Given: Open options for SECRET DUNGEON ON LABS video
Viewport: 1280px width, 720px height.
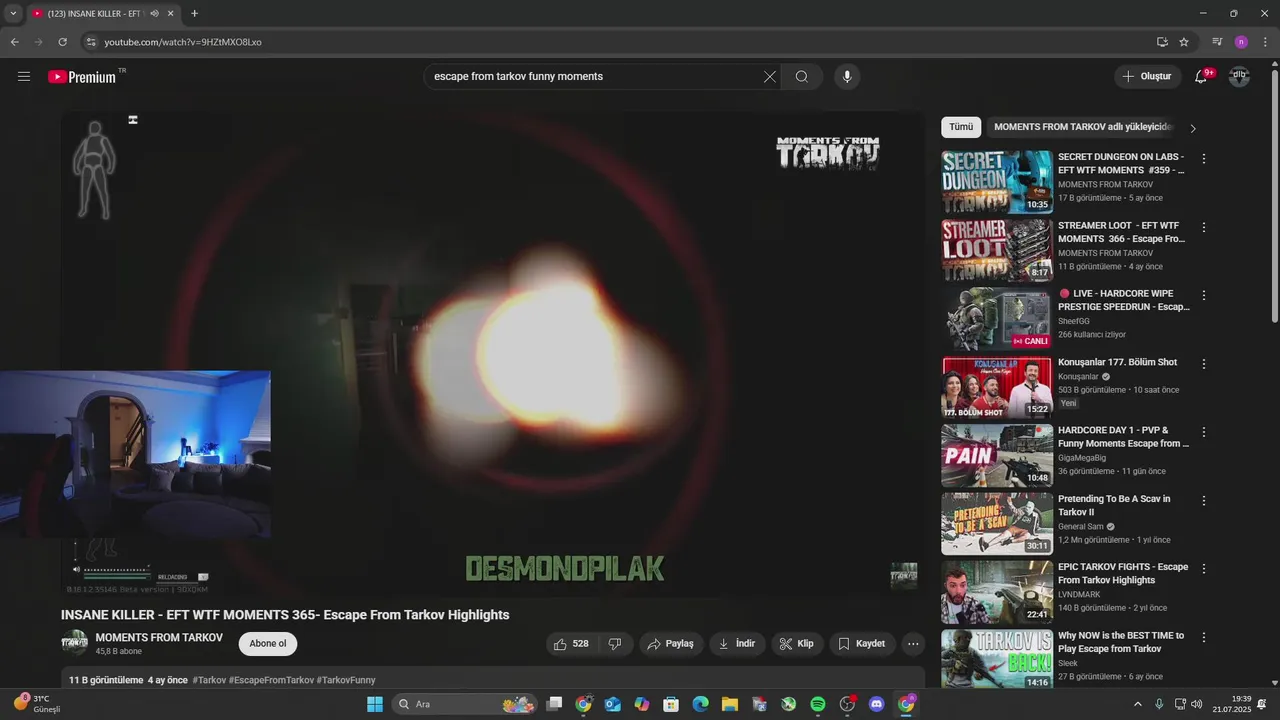Looking at the screenshot, I should tap(1204, 159).
